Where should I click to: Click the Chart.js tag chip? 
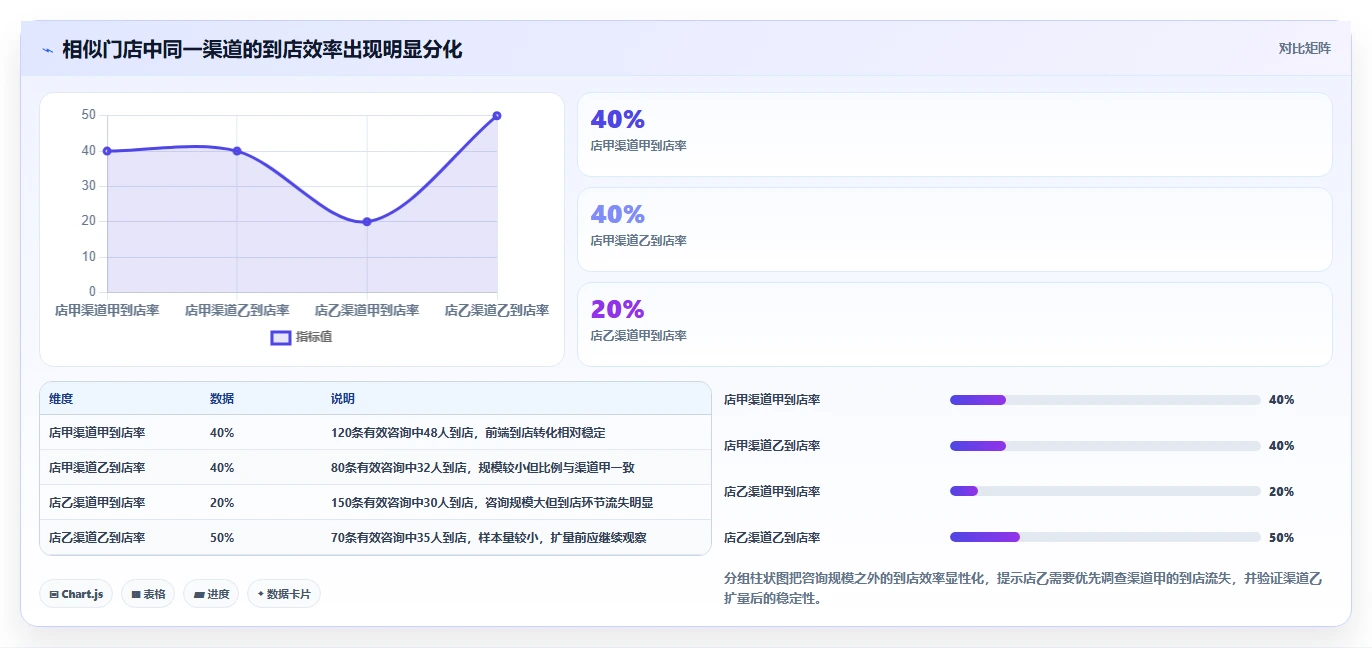pyautogui.click(x=76, y=594)
